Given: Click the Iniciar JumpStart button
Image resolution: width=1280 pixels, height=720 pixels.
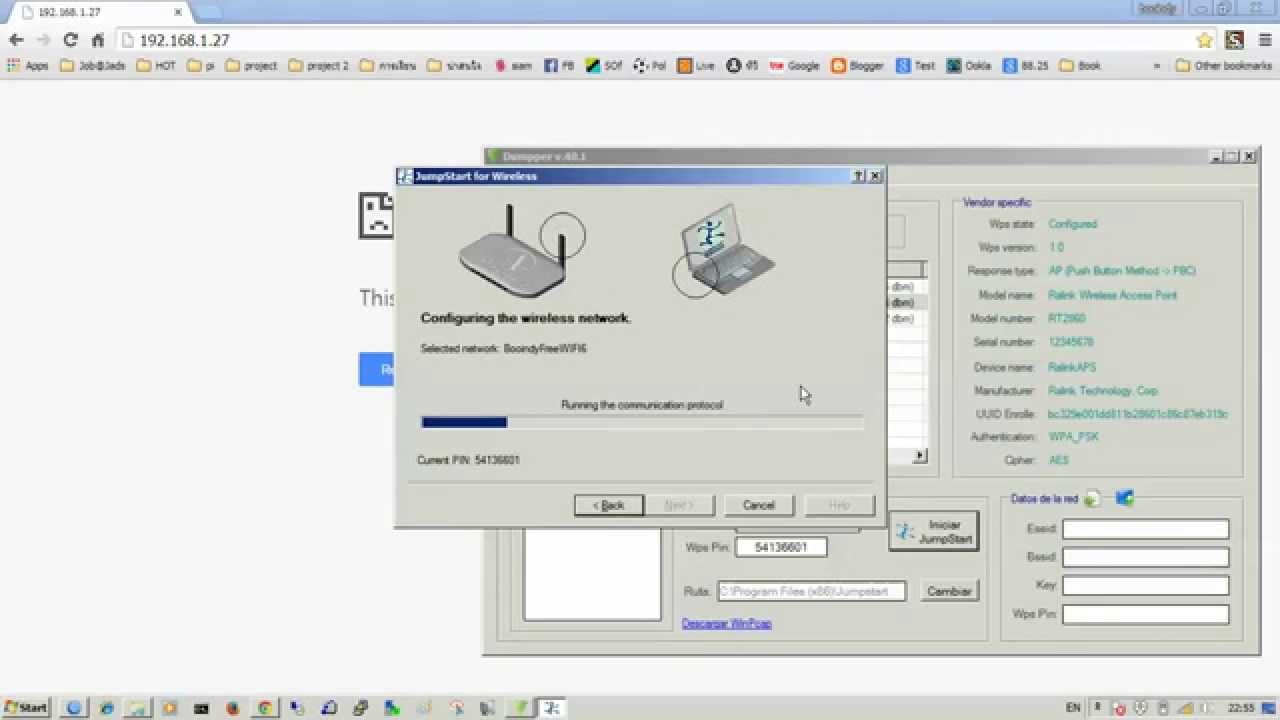Looking at the screenshot, I should click(934, 532).
